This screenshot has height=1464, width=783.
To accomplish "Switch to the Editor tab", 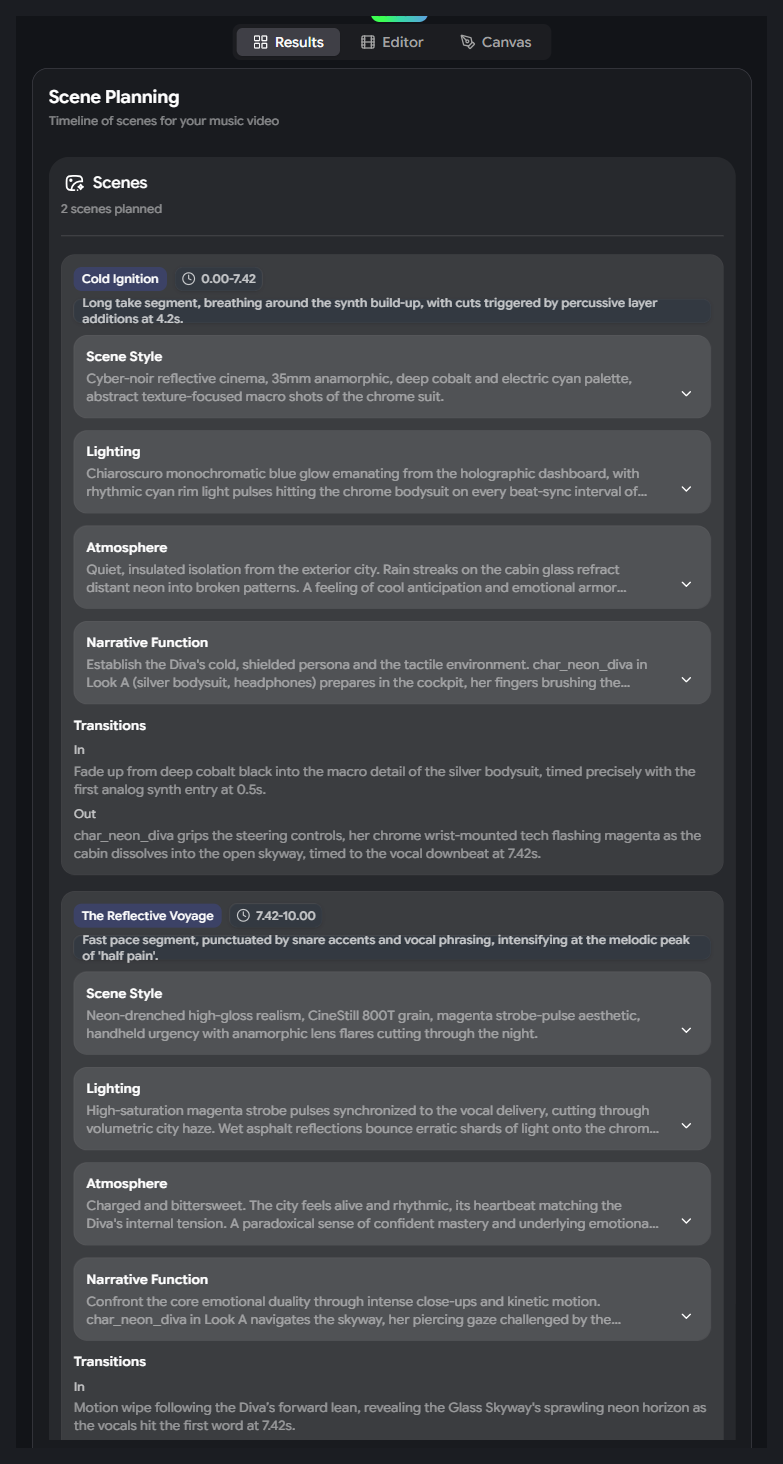I will coord(392,42).
